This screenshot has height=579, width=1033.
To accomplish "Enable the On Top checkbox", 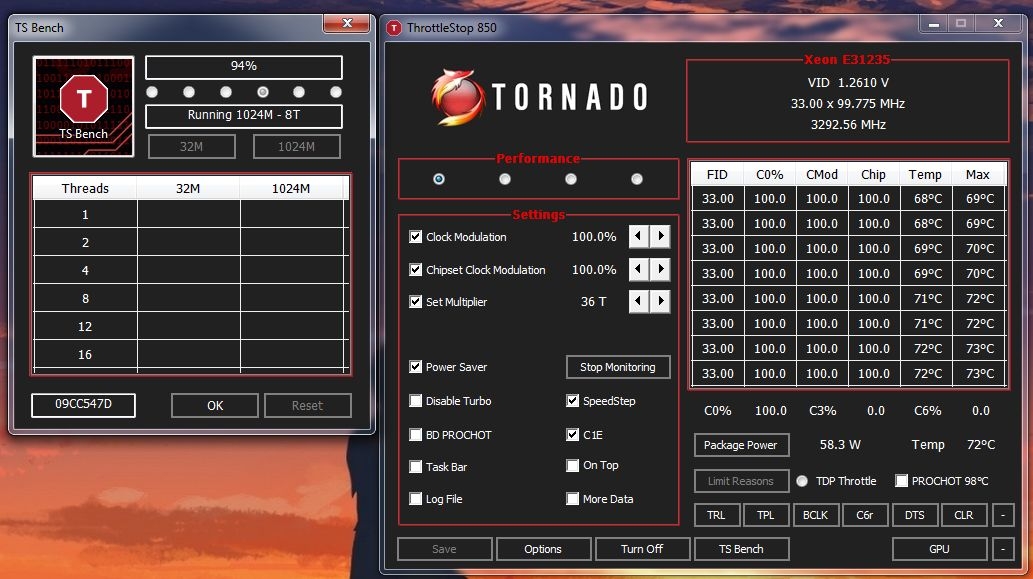I will click(572, 466).
